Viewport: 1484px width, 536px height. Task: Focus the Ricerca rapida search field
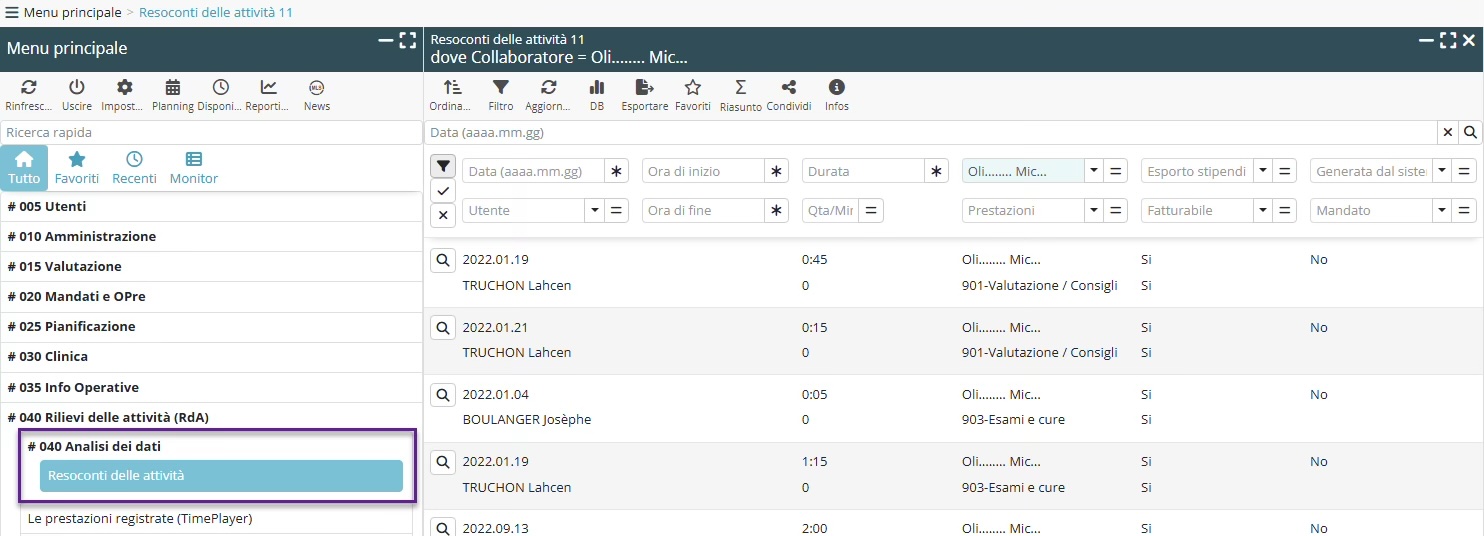click(211, 132)
